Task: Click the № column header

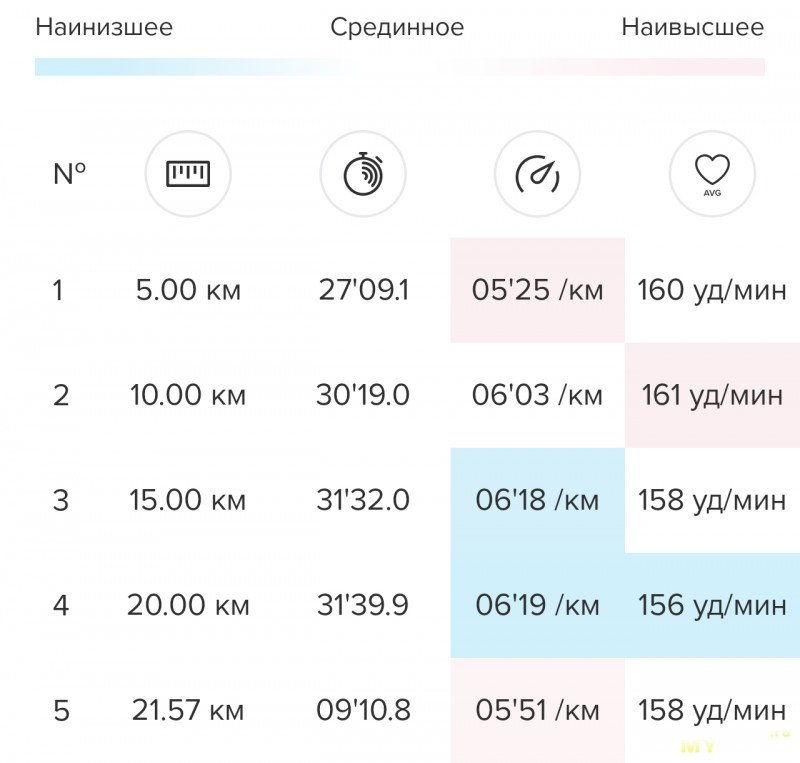Action: point(69,174)
